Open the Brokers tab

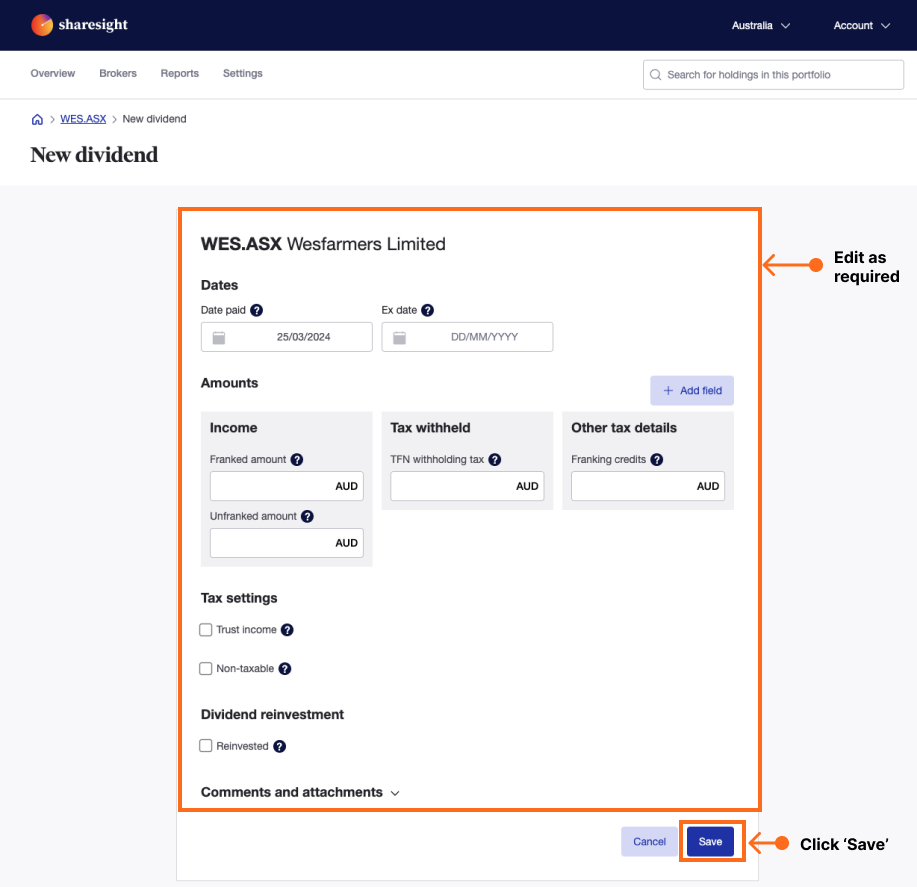[118, 74]
